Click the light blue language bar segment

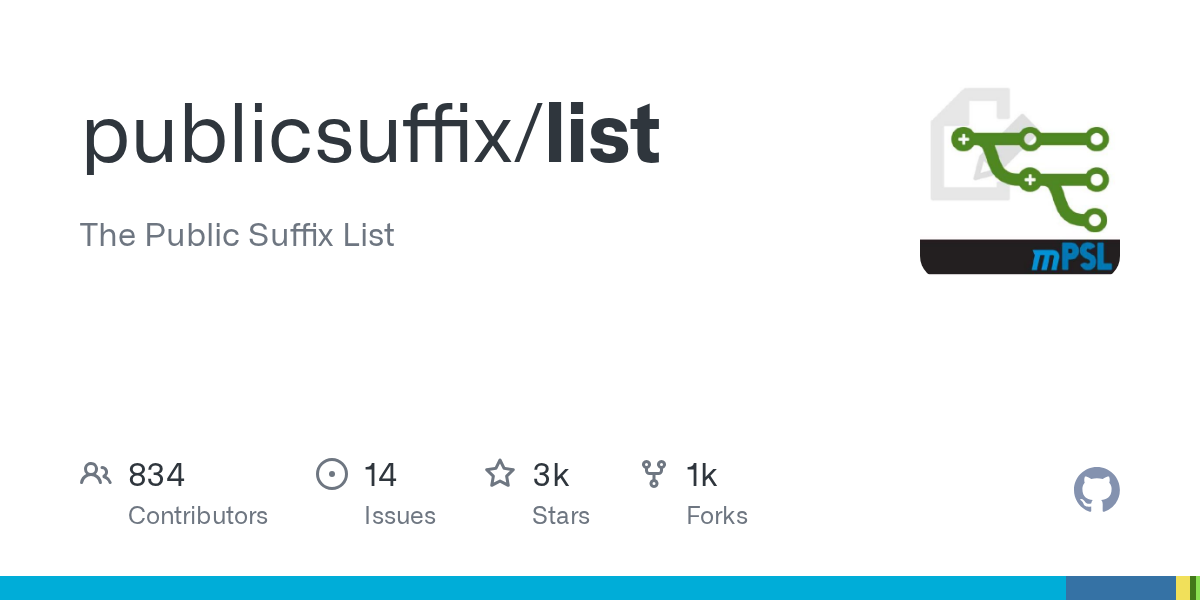[x=530, y=588]
